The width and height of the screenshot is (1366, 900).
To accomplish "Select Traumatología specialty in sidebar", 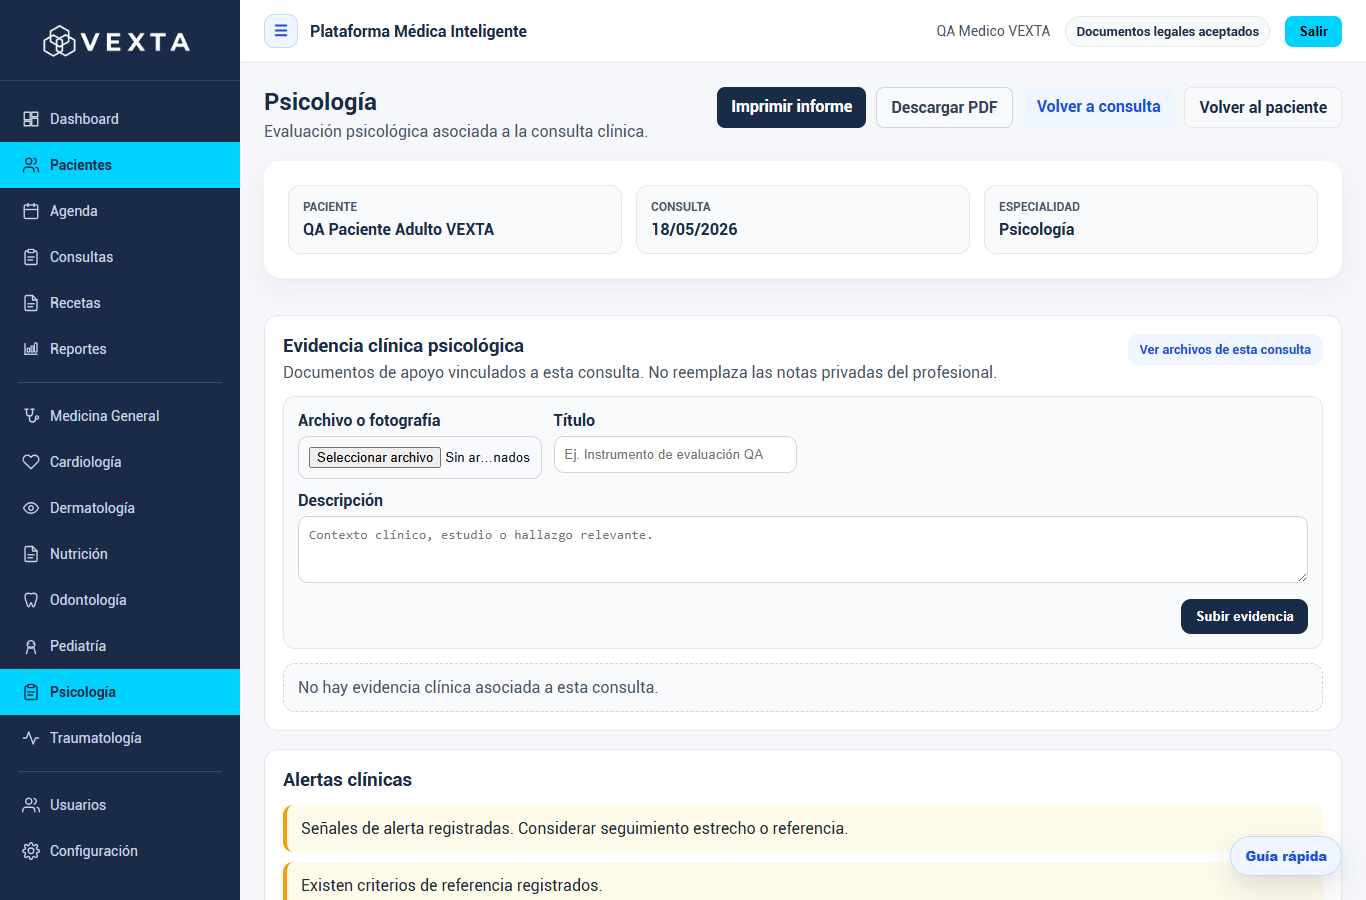I will click(x=120, y=738).
